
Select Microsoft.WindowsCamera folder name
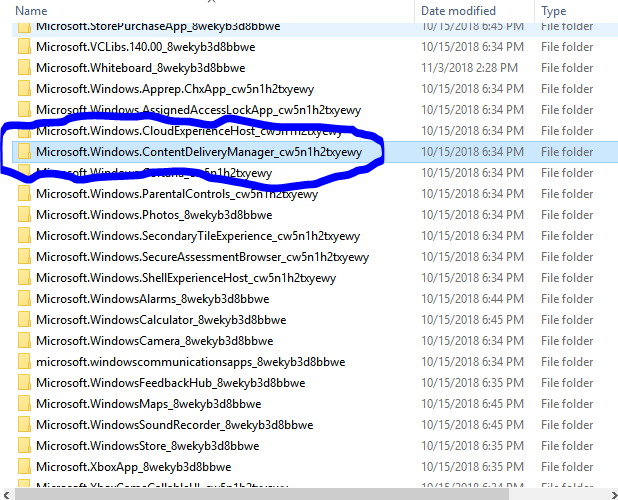point(154,341)
